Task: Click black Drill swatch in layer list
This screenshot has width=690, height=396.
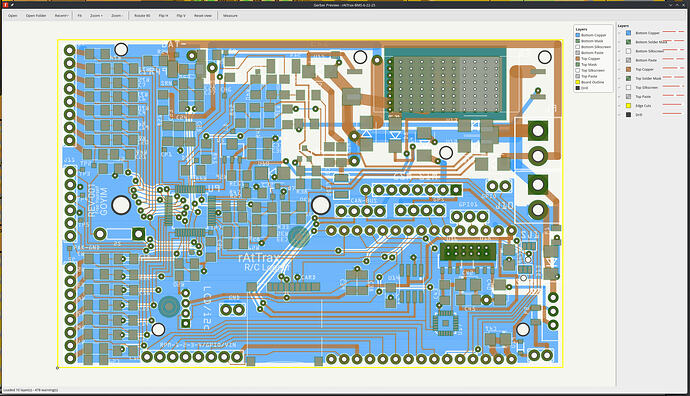Action: coord(628,114)
